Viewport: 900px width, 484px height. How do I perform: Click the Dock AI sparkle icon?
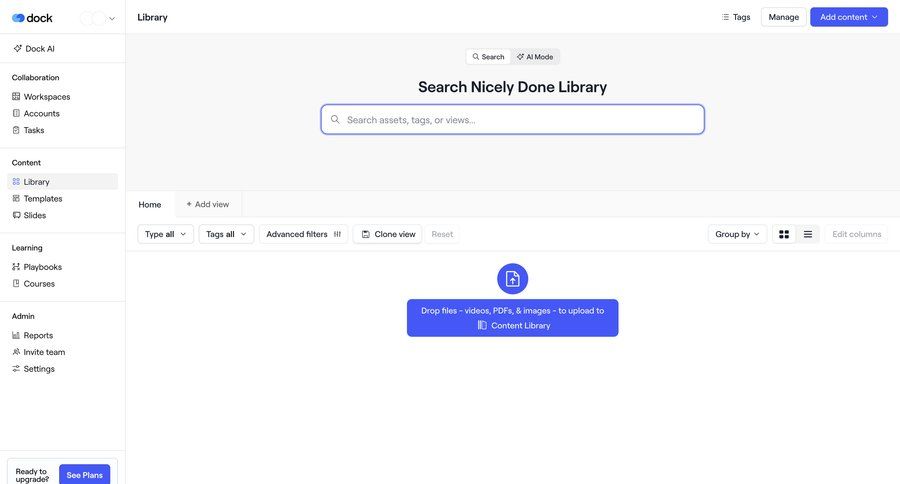tap(18, 49)
